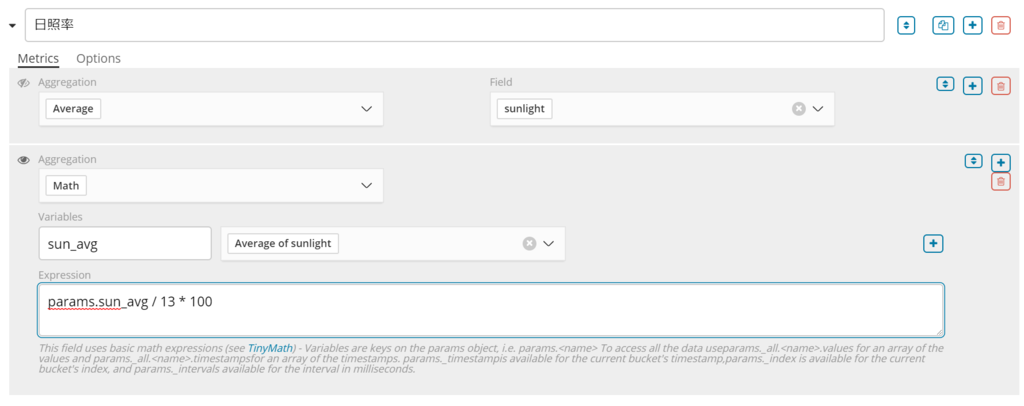Add a new series with plus icon

(973, 25)
